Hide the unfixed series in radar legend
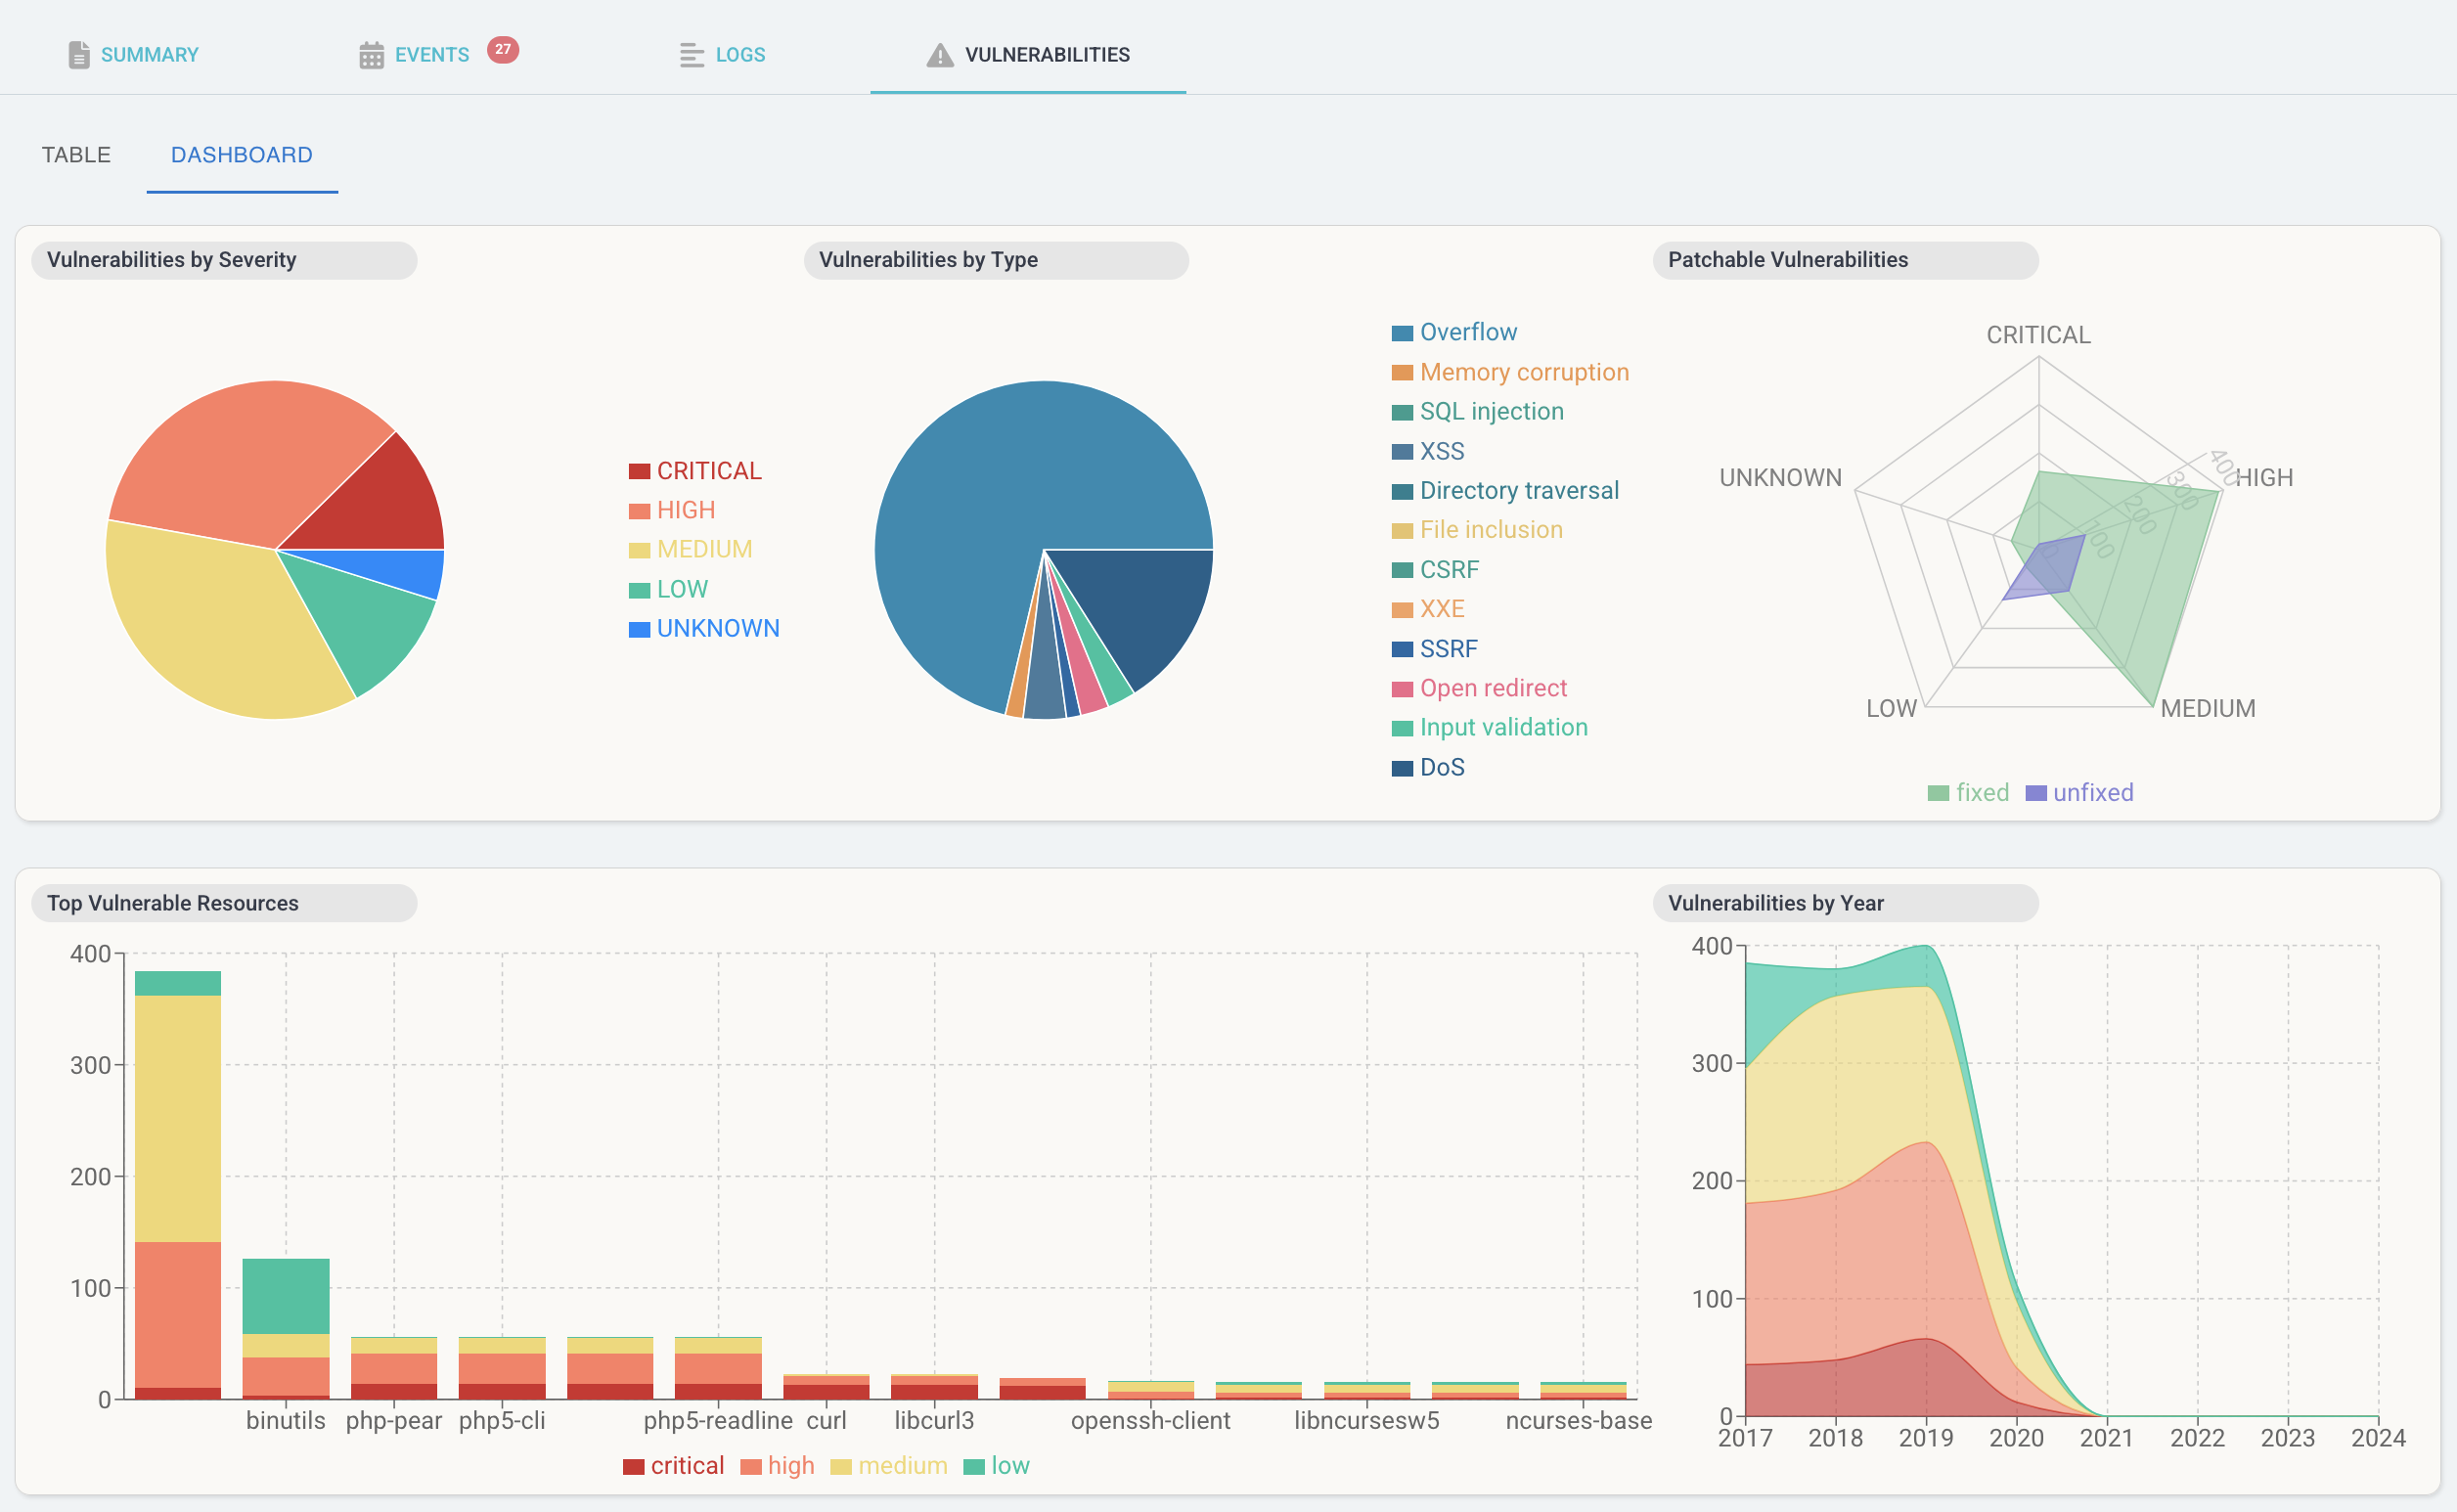Image resolution: width=2457 pixels, height=1512 pixels. 2092,793
